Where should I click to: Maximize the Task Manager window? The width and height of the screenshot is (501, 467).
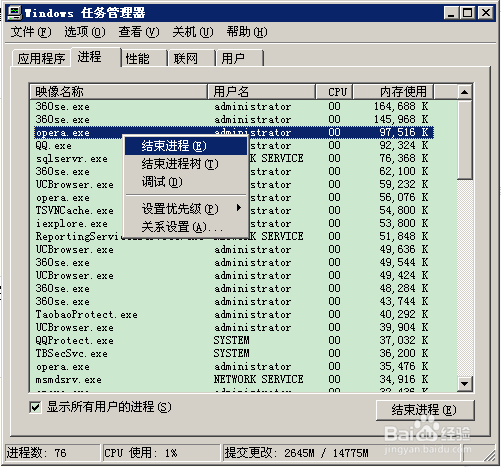pyautogui.click(x=467, y=13)
